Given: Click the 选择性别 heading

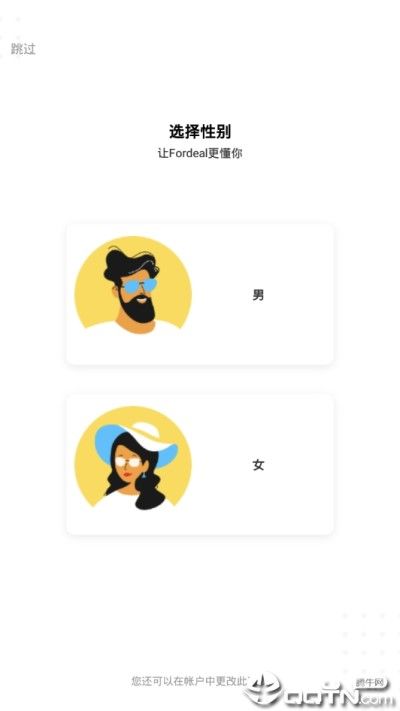Looking at the screenshot, I should [x=200, y=131].
